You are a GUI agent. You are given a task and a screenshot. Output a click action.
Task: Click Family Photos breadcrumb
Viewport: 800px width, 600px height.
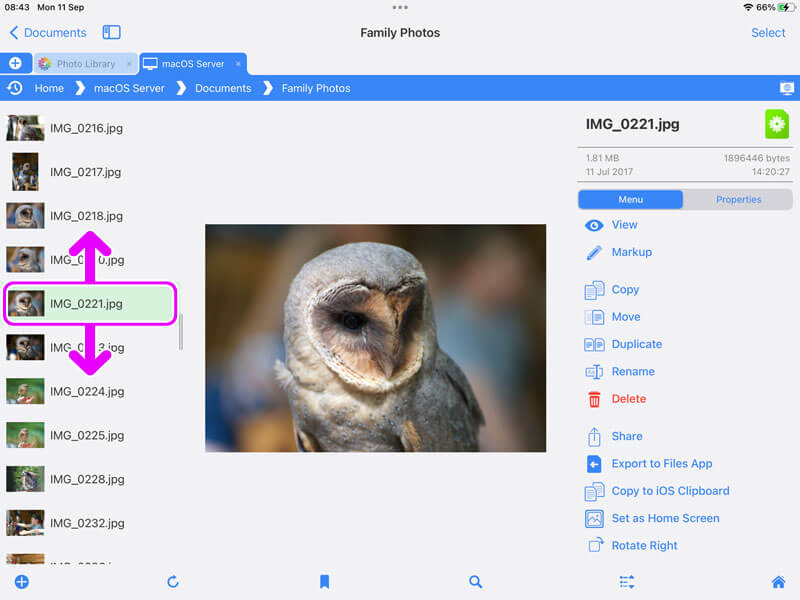point(316,88)
